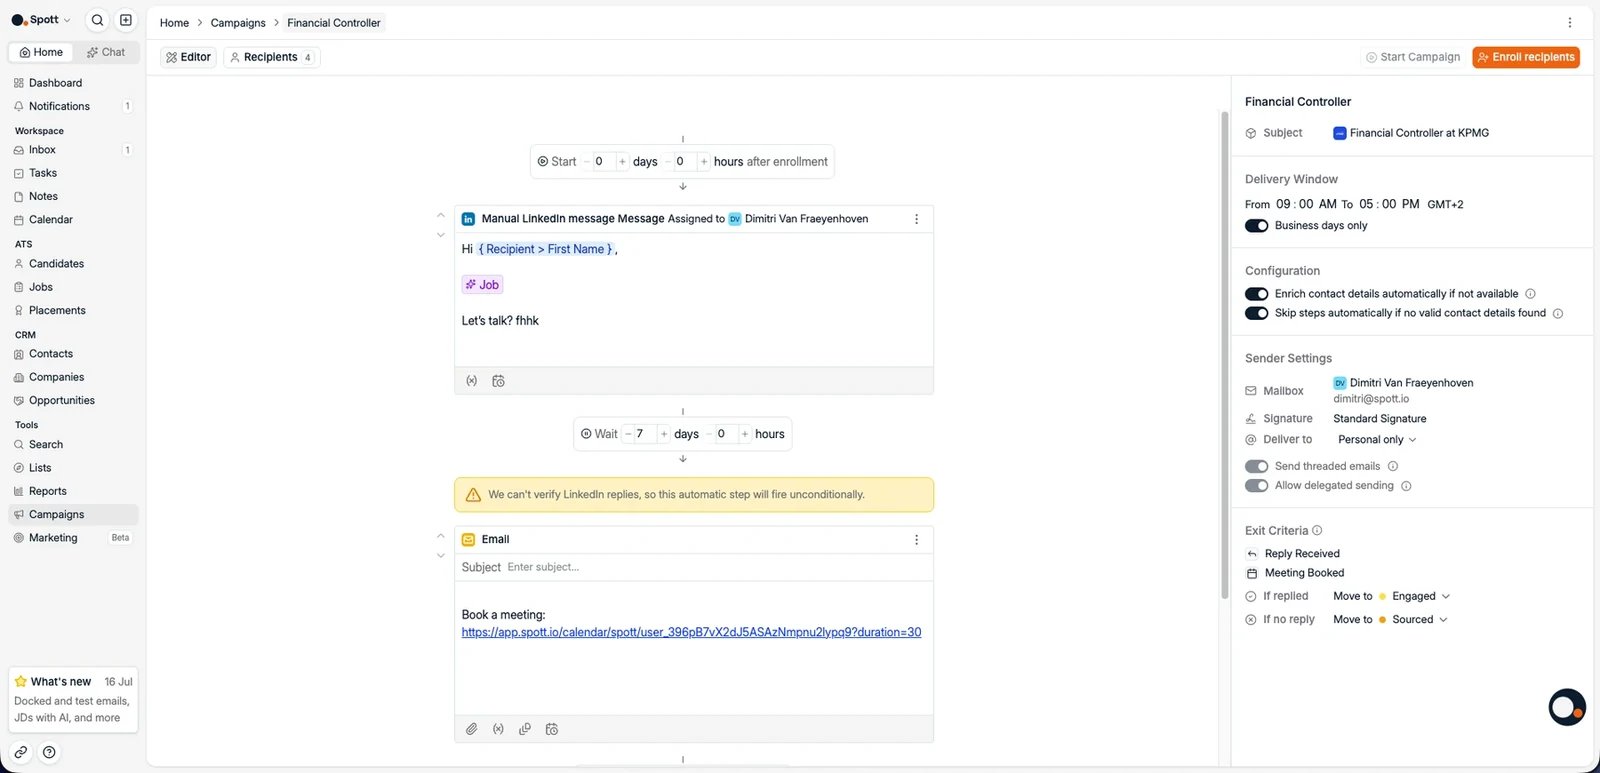Viewport: 1600px width, 773px height.
Task: Move Email step up
Action: [441, 535]
